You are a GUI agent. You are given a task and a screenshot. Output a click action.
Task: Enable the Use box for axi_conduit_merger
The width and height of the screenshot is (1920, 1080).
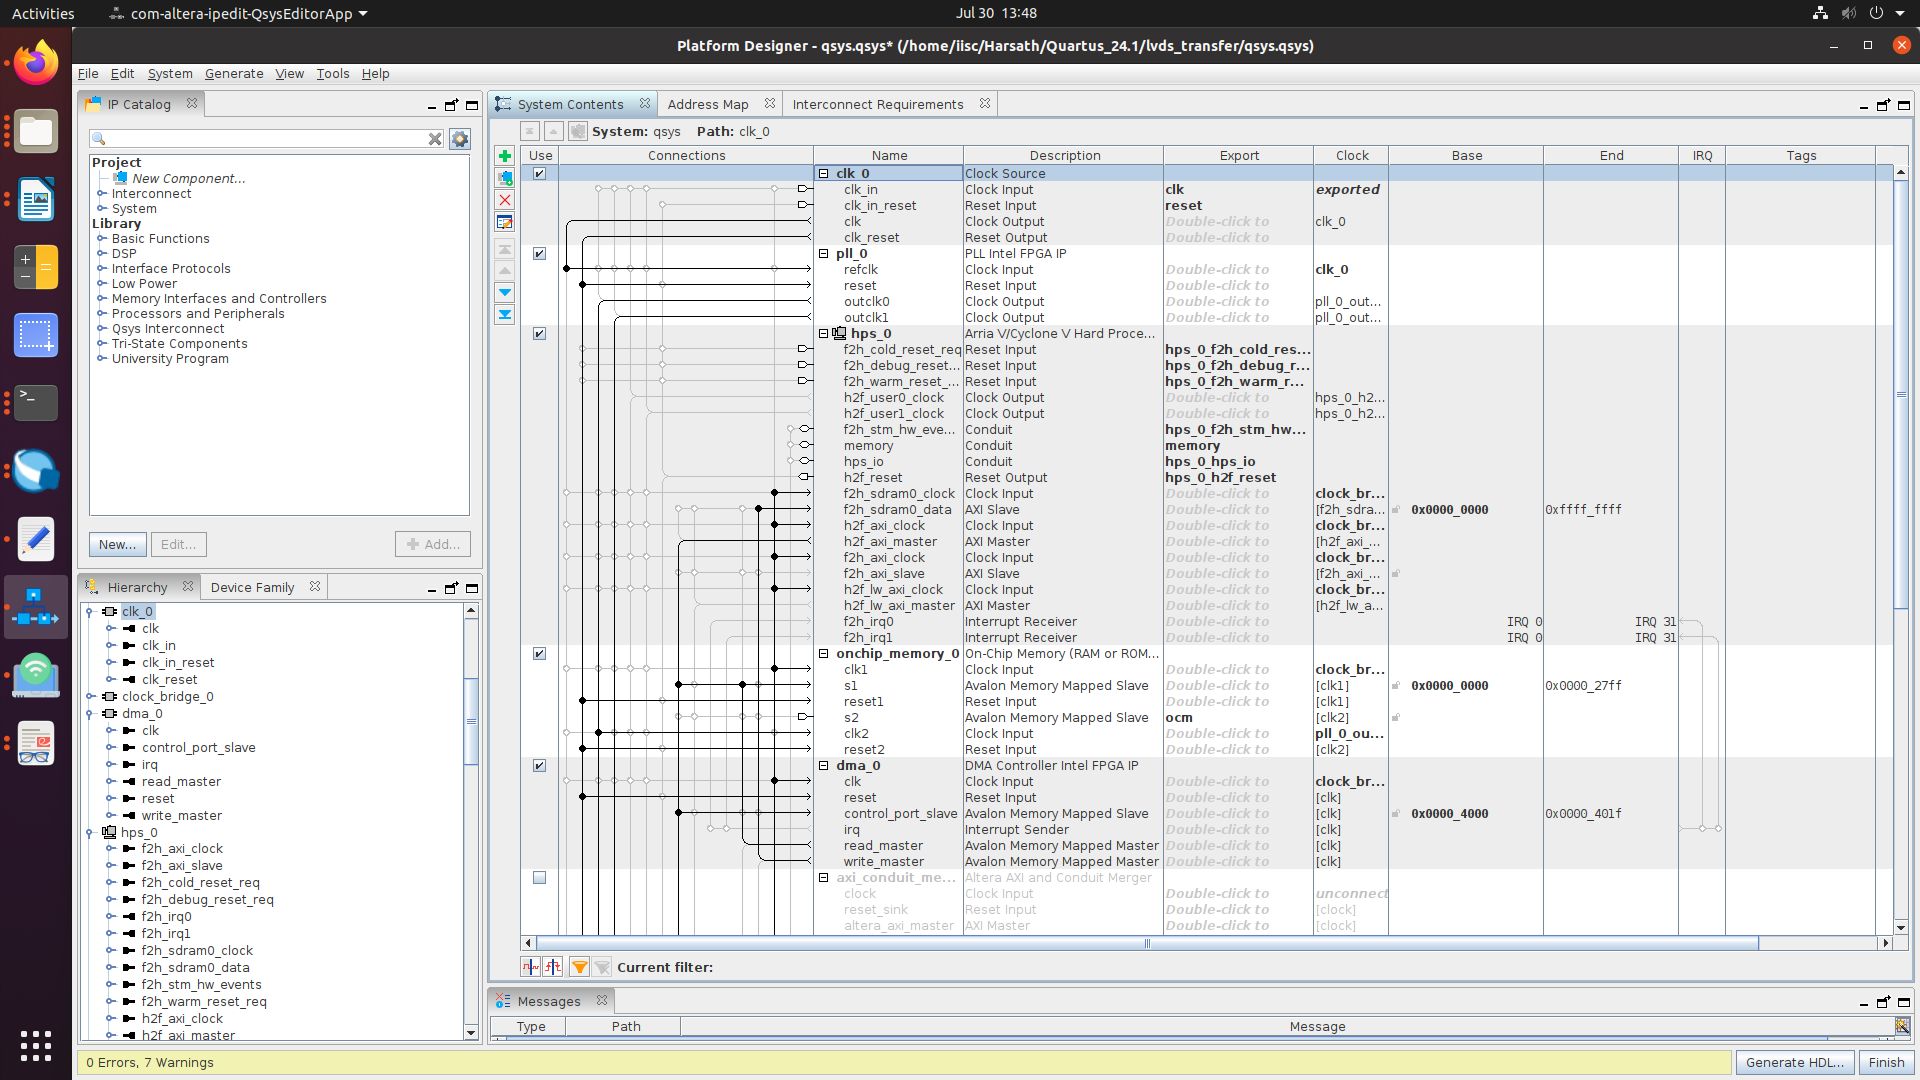pyautogui.click(x=540, y=877)
